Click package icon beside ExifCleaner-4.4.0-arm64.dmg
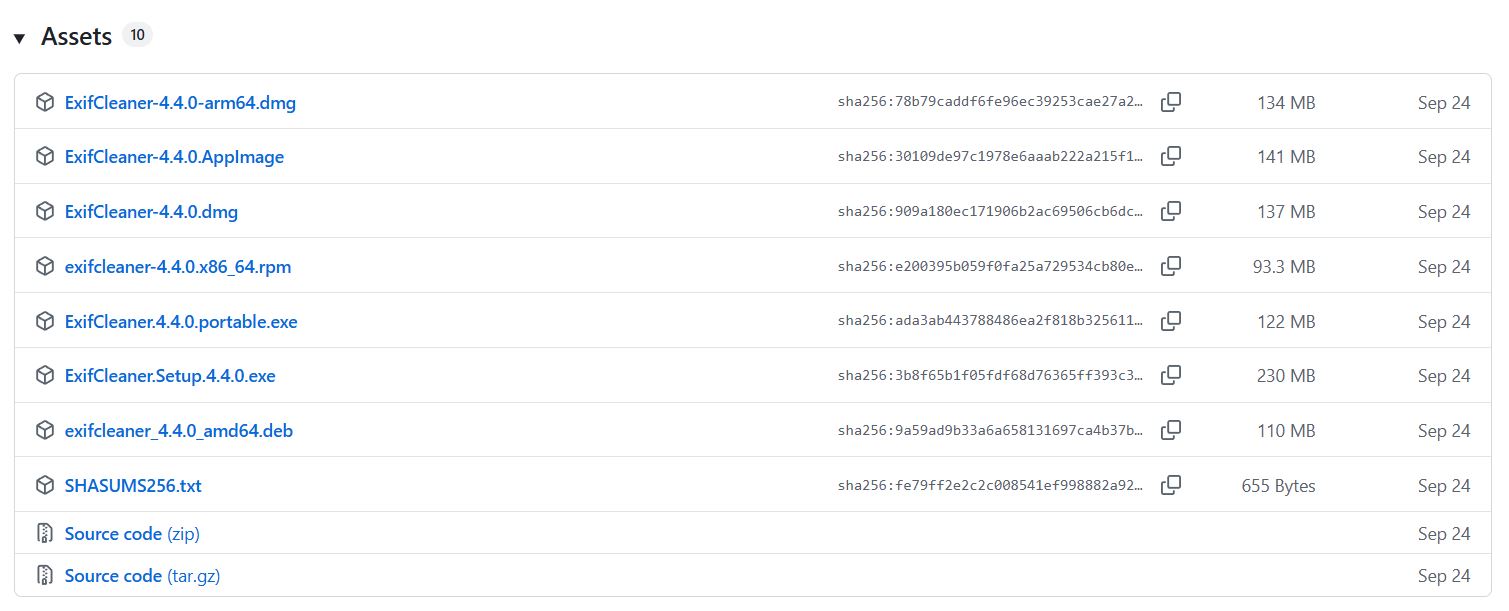This screenshot has width=1509, height=611. tap(44, 102)
